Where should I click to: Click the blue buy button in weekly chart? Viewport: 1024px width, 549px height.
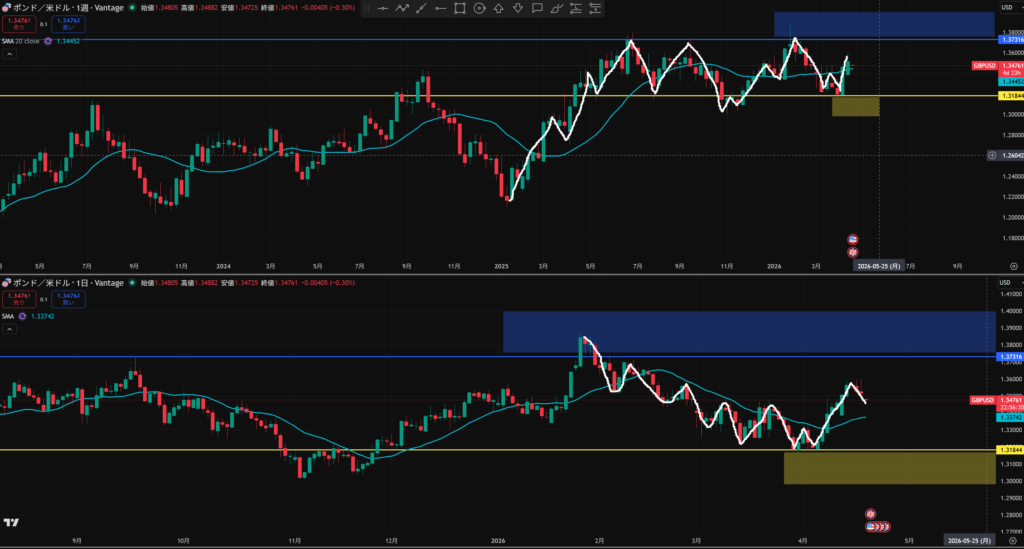pos(69,23)
